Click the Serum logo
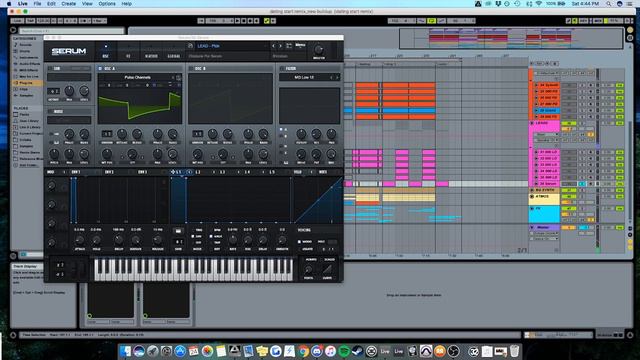This screenshot has width=640, height=360. 69,51
